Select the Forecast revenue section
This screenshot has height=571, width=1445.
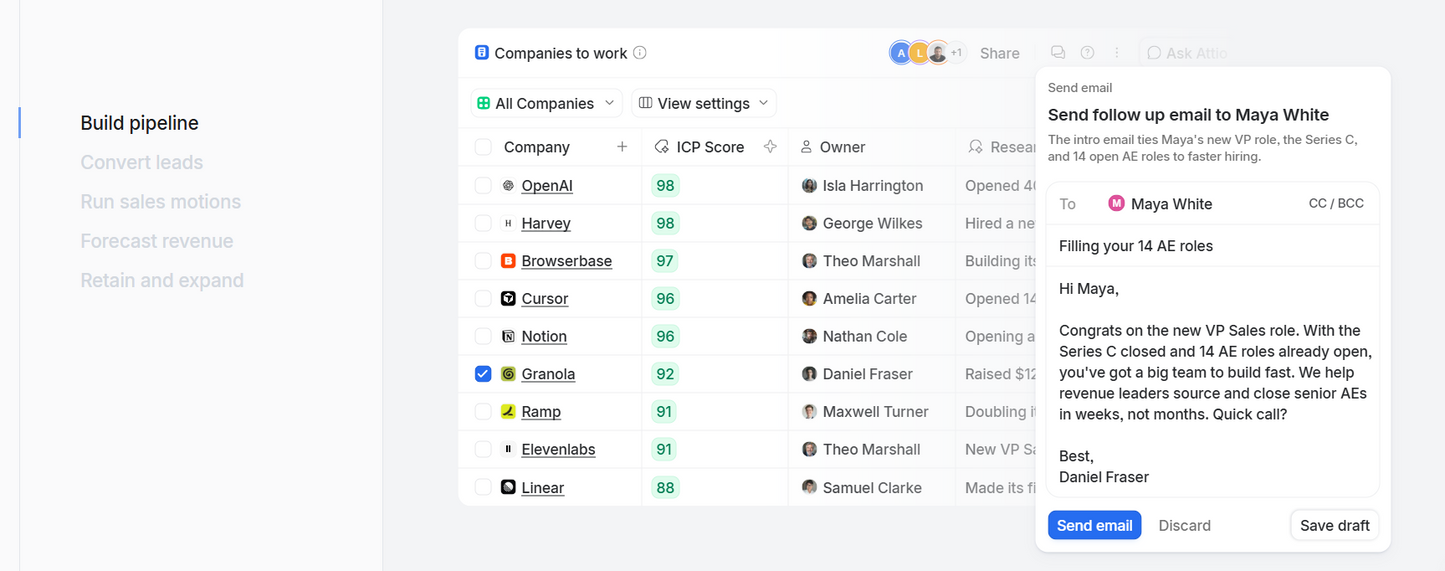pos(157,241)
